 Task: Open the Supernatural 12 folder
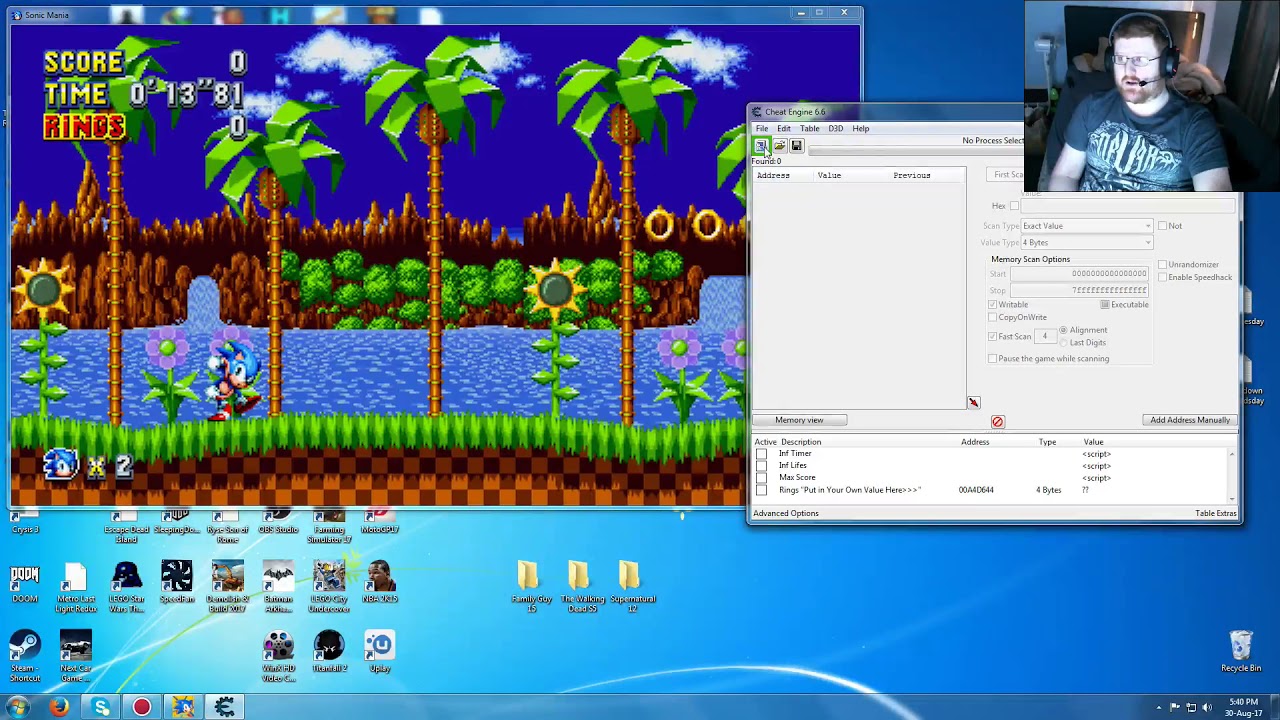[632, 588]
